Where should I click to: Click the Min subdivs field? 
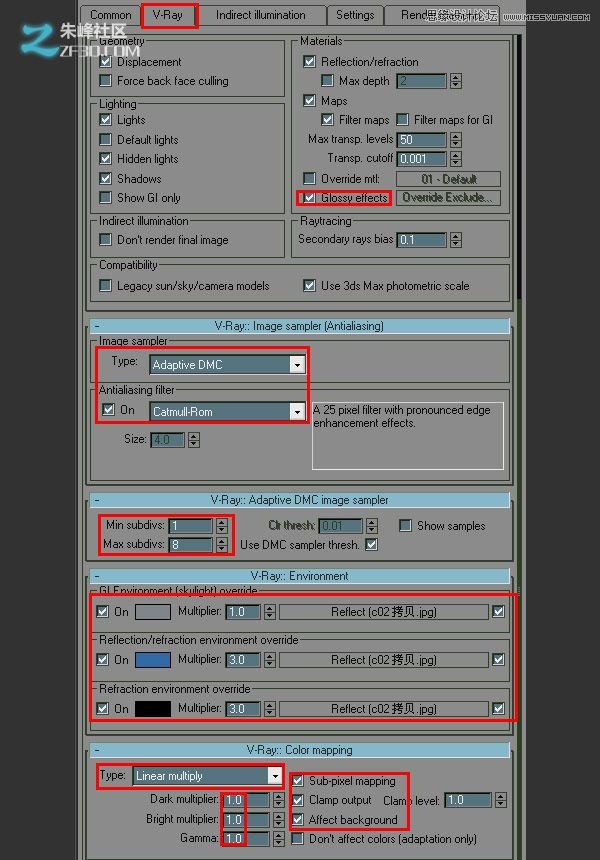coord(190,526)
